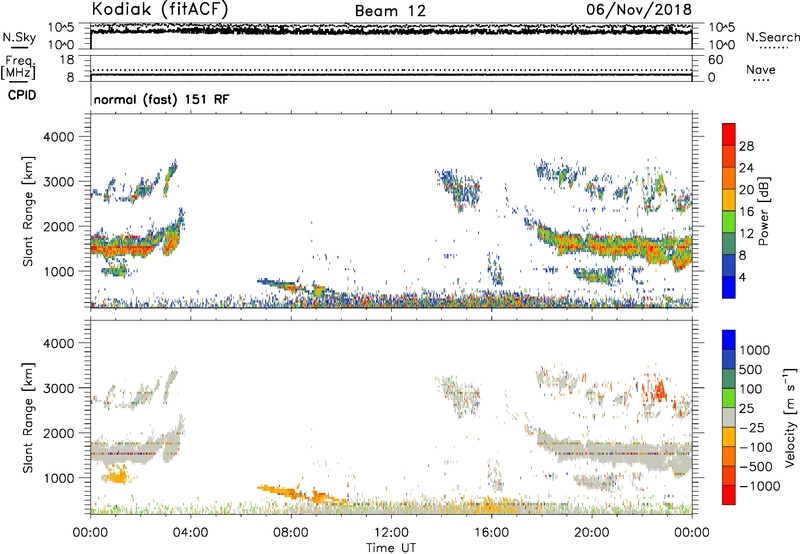Click the frequency axis value '18'

click(67, 60)
